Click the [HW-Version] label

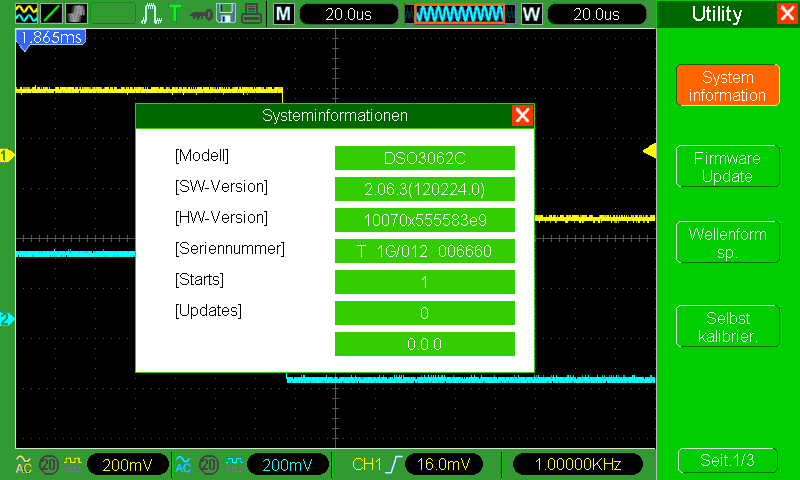coord(221,218)
